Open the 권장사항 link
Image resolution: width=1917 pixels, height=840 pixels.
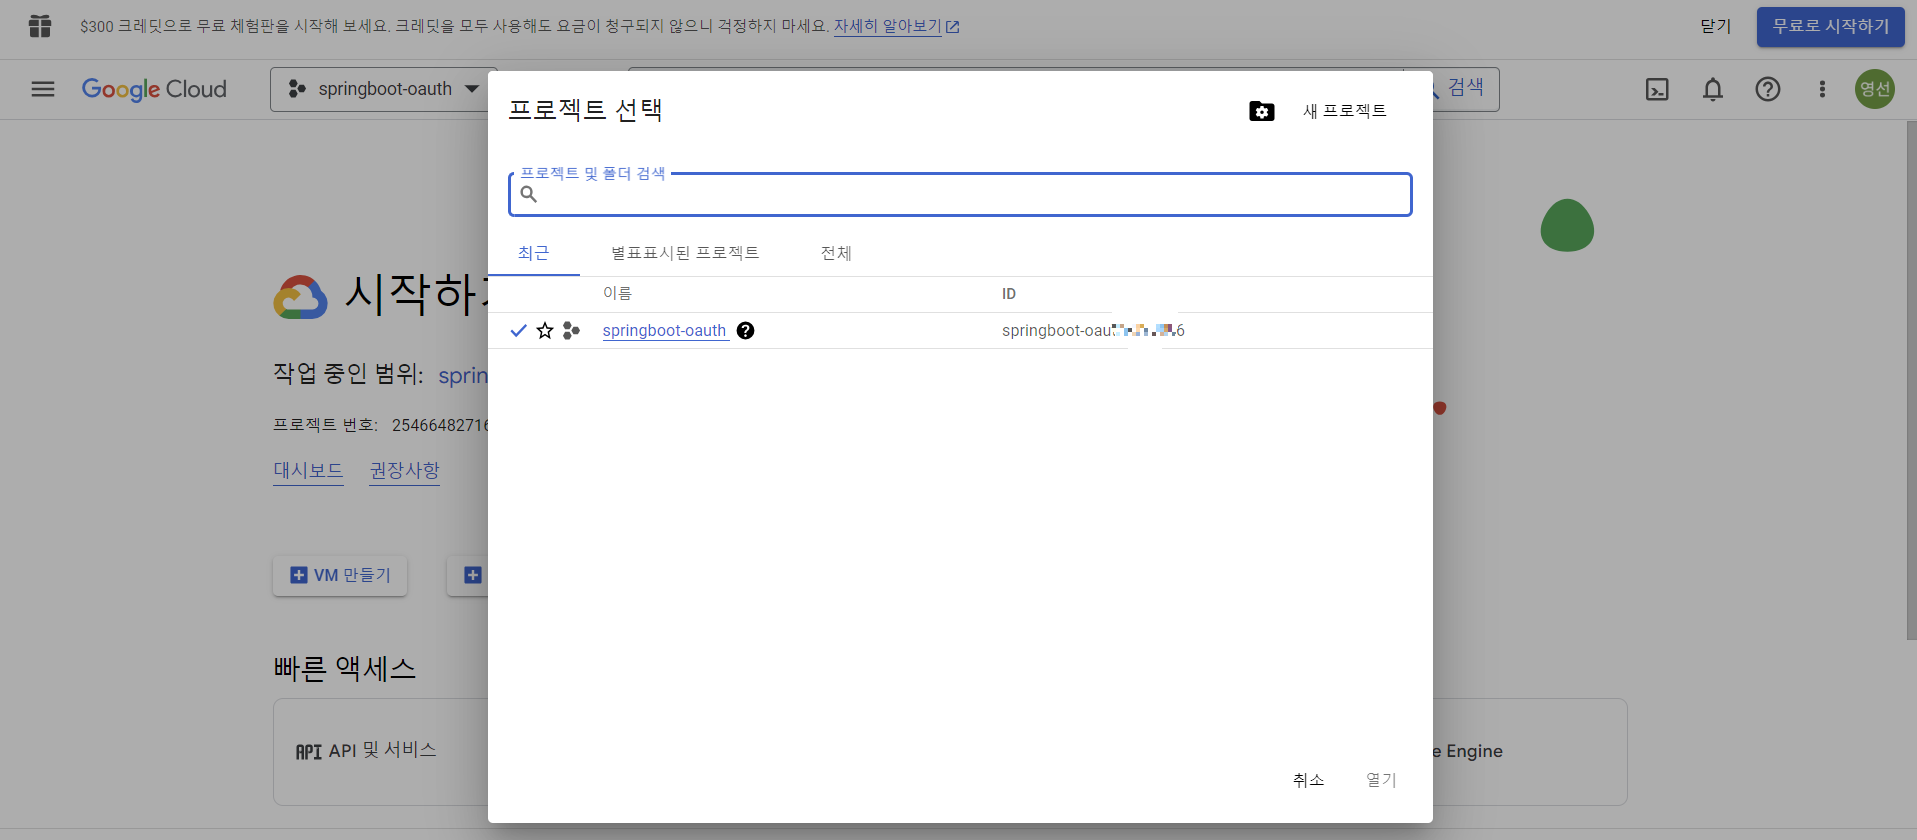point(404,470)
